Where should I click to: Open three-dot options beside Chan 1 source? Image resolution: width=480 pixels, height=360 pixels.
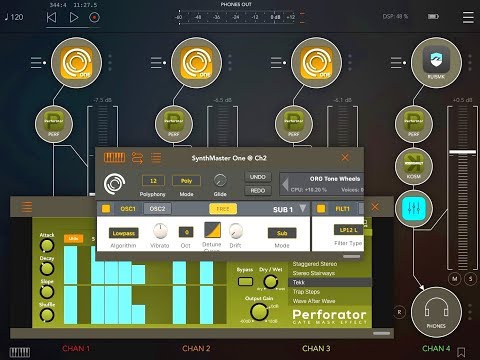(110, 62)
